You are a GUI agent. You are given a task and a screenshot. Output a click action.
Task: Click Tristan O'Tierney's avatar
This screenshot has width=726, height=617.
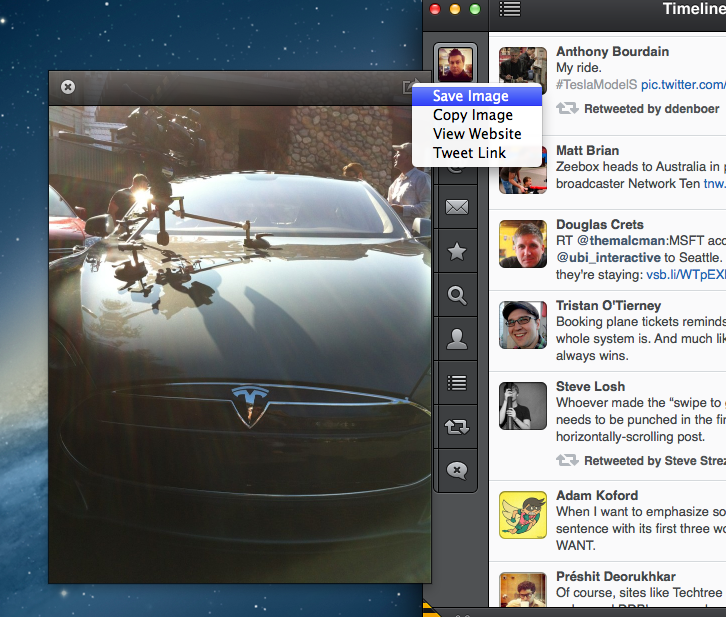click(x=523, y=325)
